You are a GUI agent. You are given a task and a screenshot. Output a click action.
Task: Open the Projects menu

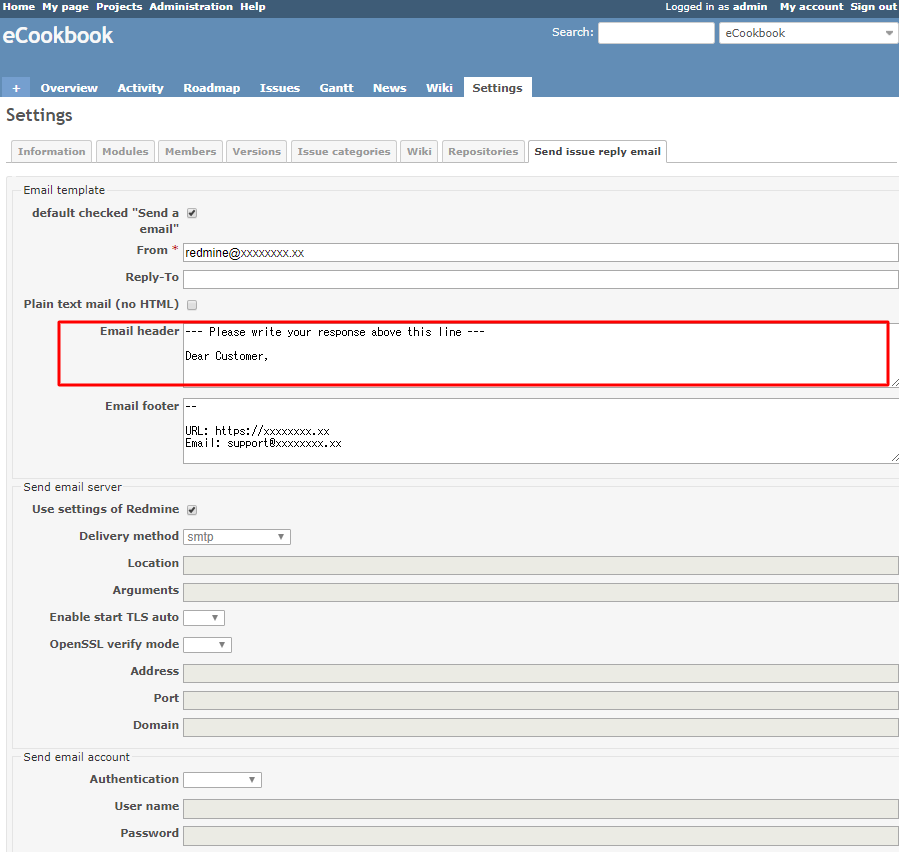pos(118,6)
